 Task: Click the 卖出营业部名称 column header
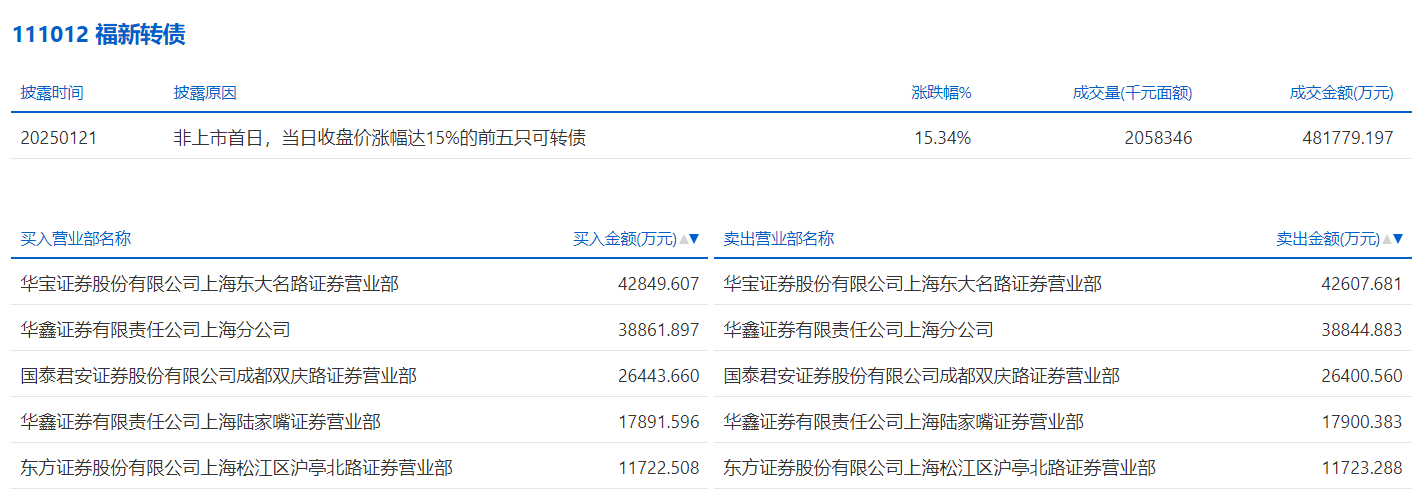click(x=779, y=239)
